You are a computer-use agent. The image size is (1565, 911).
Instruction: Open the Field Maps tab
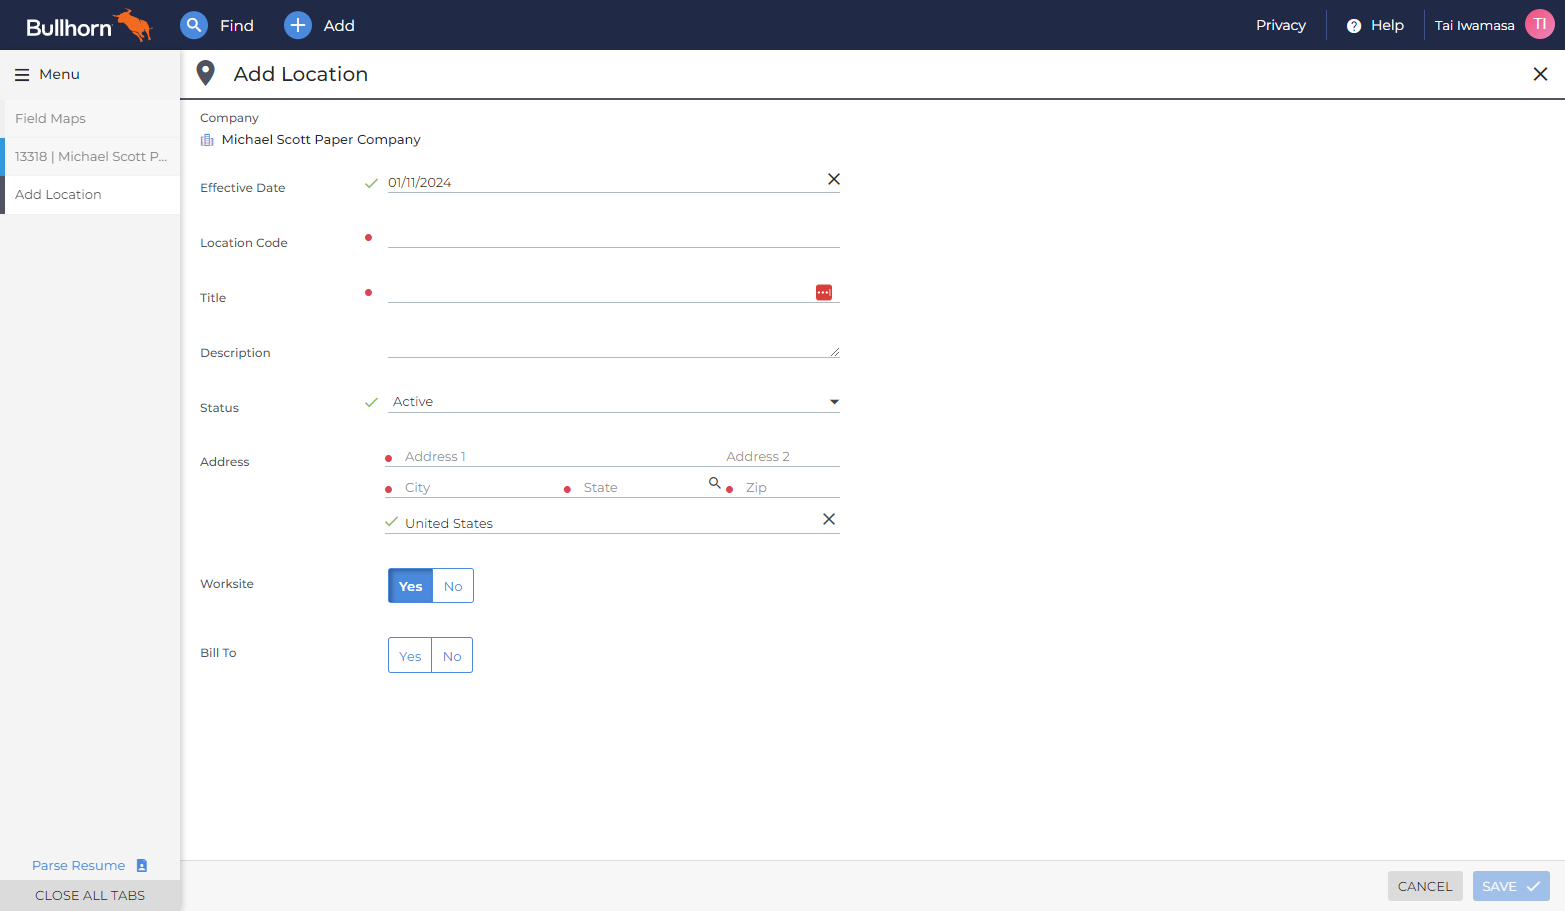90,118
